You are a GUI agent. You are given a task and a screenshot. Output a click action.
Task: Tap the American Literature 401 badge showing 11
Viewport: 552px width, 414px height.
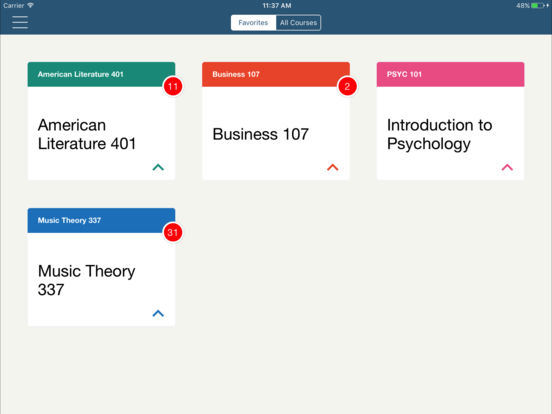point(173,86)
